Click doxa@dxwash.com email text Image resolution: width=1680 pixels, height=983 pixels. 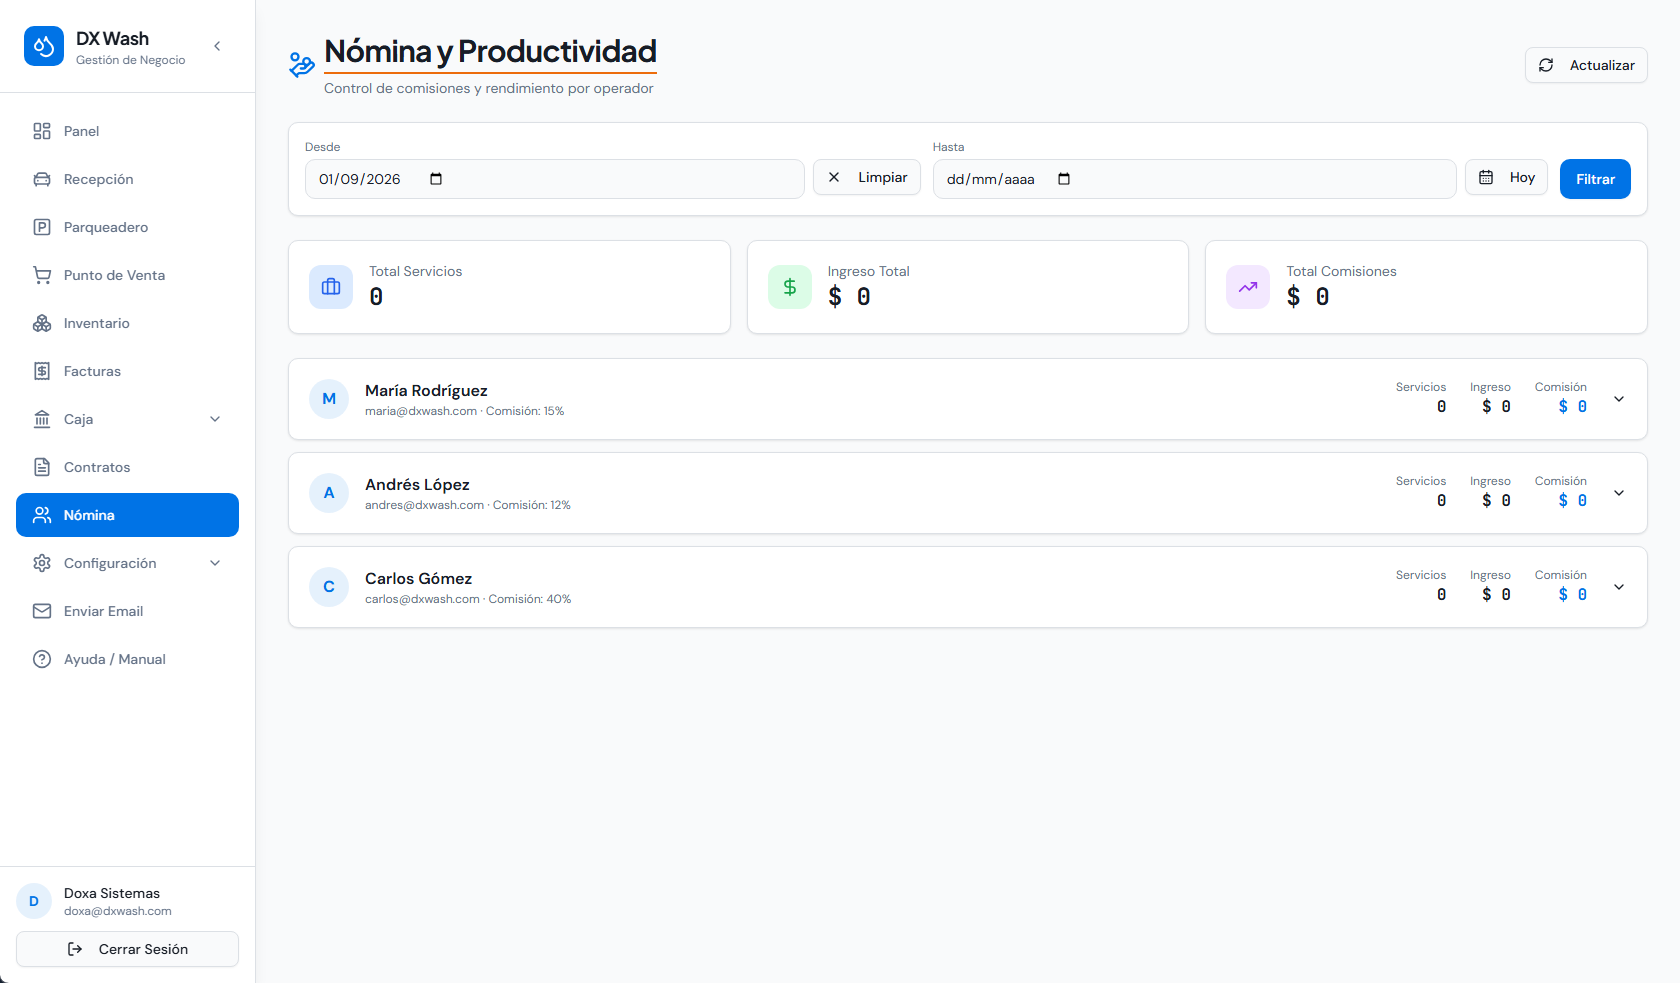pyautogui.click(x=118, y=911)
